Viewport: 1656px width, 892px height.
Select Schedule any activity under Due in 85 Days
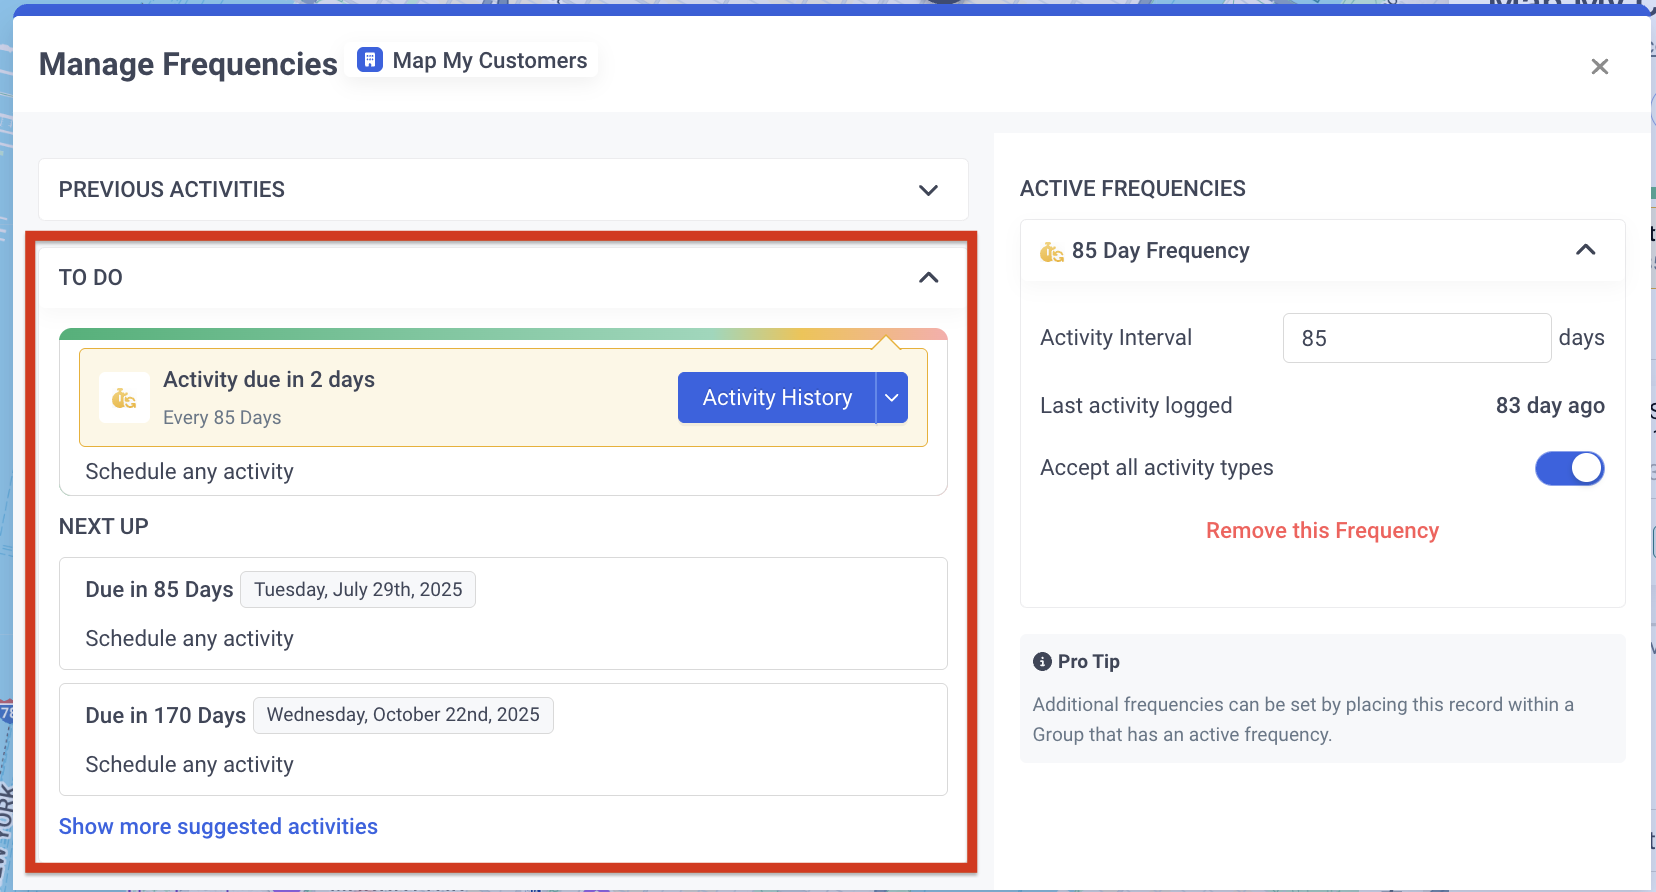[x=190, y=639]
